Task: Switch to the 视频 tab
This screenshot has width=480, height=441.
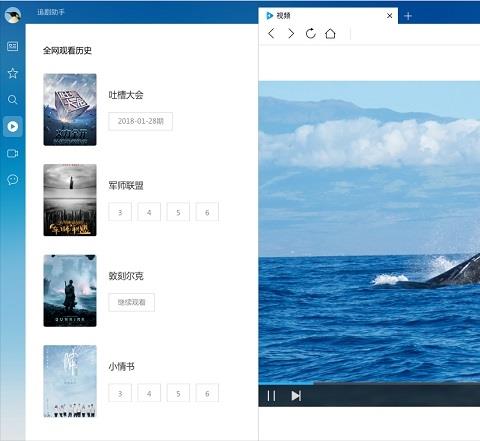Action: click(x=328, y=16)
